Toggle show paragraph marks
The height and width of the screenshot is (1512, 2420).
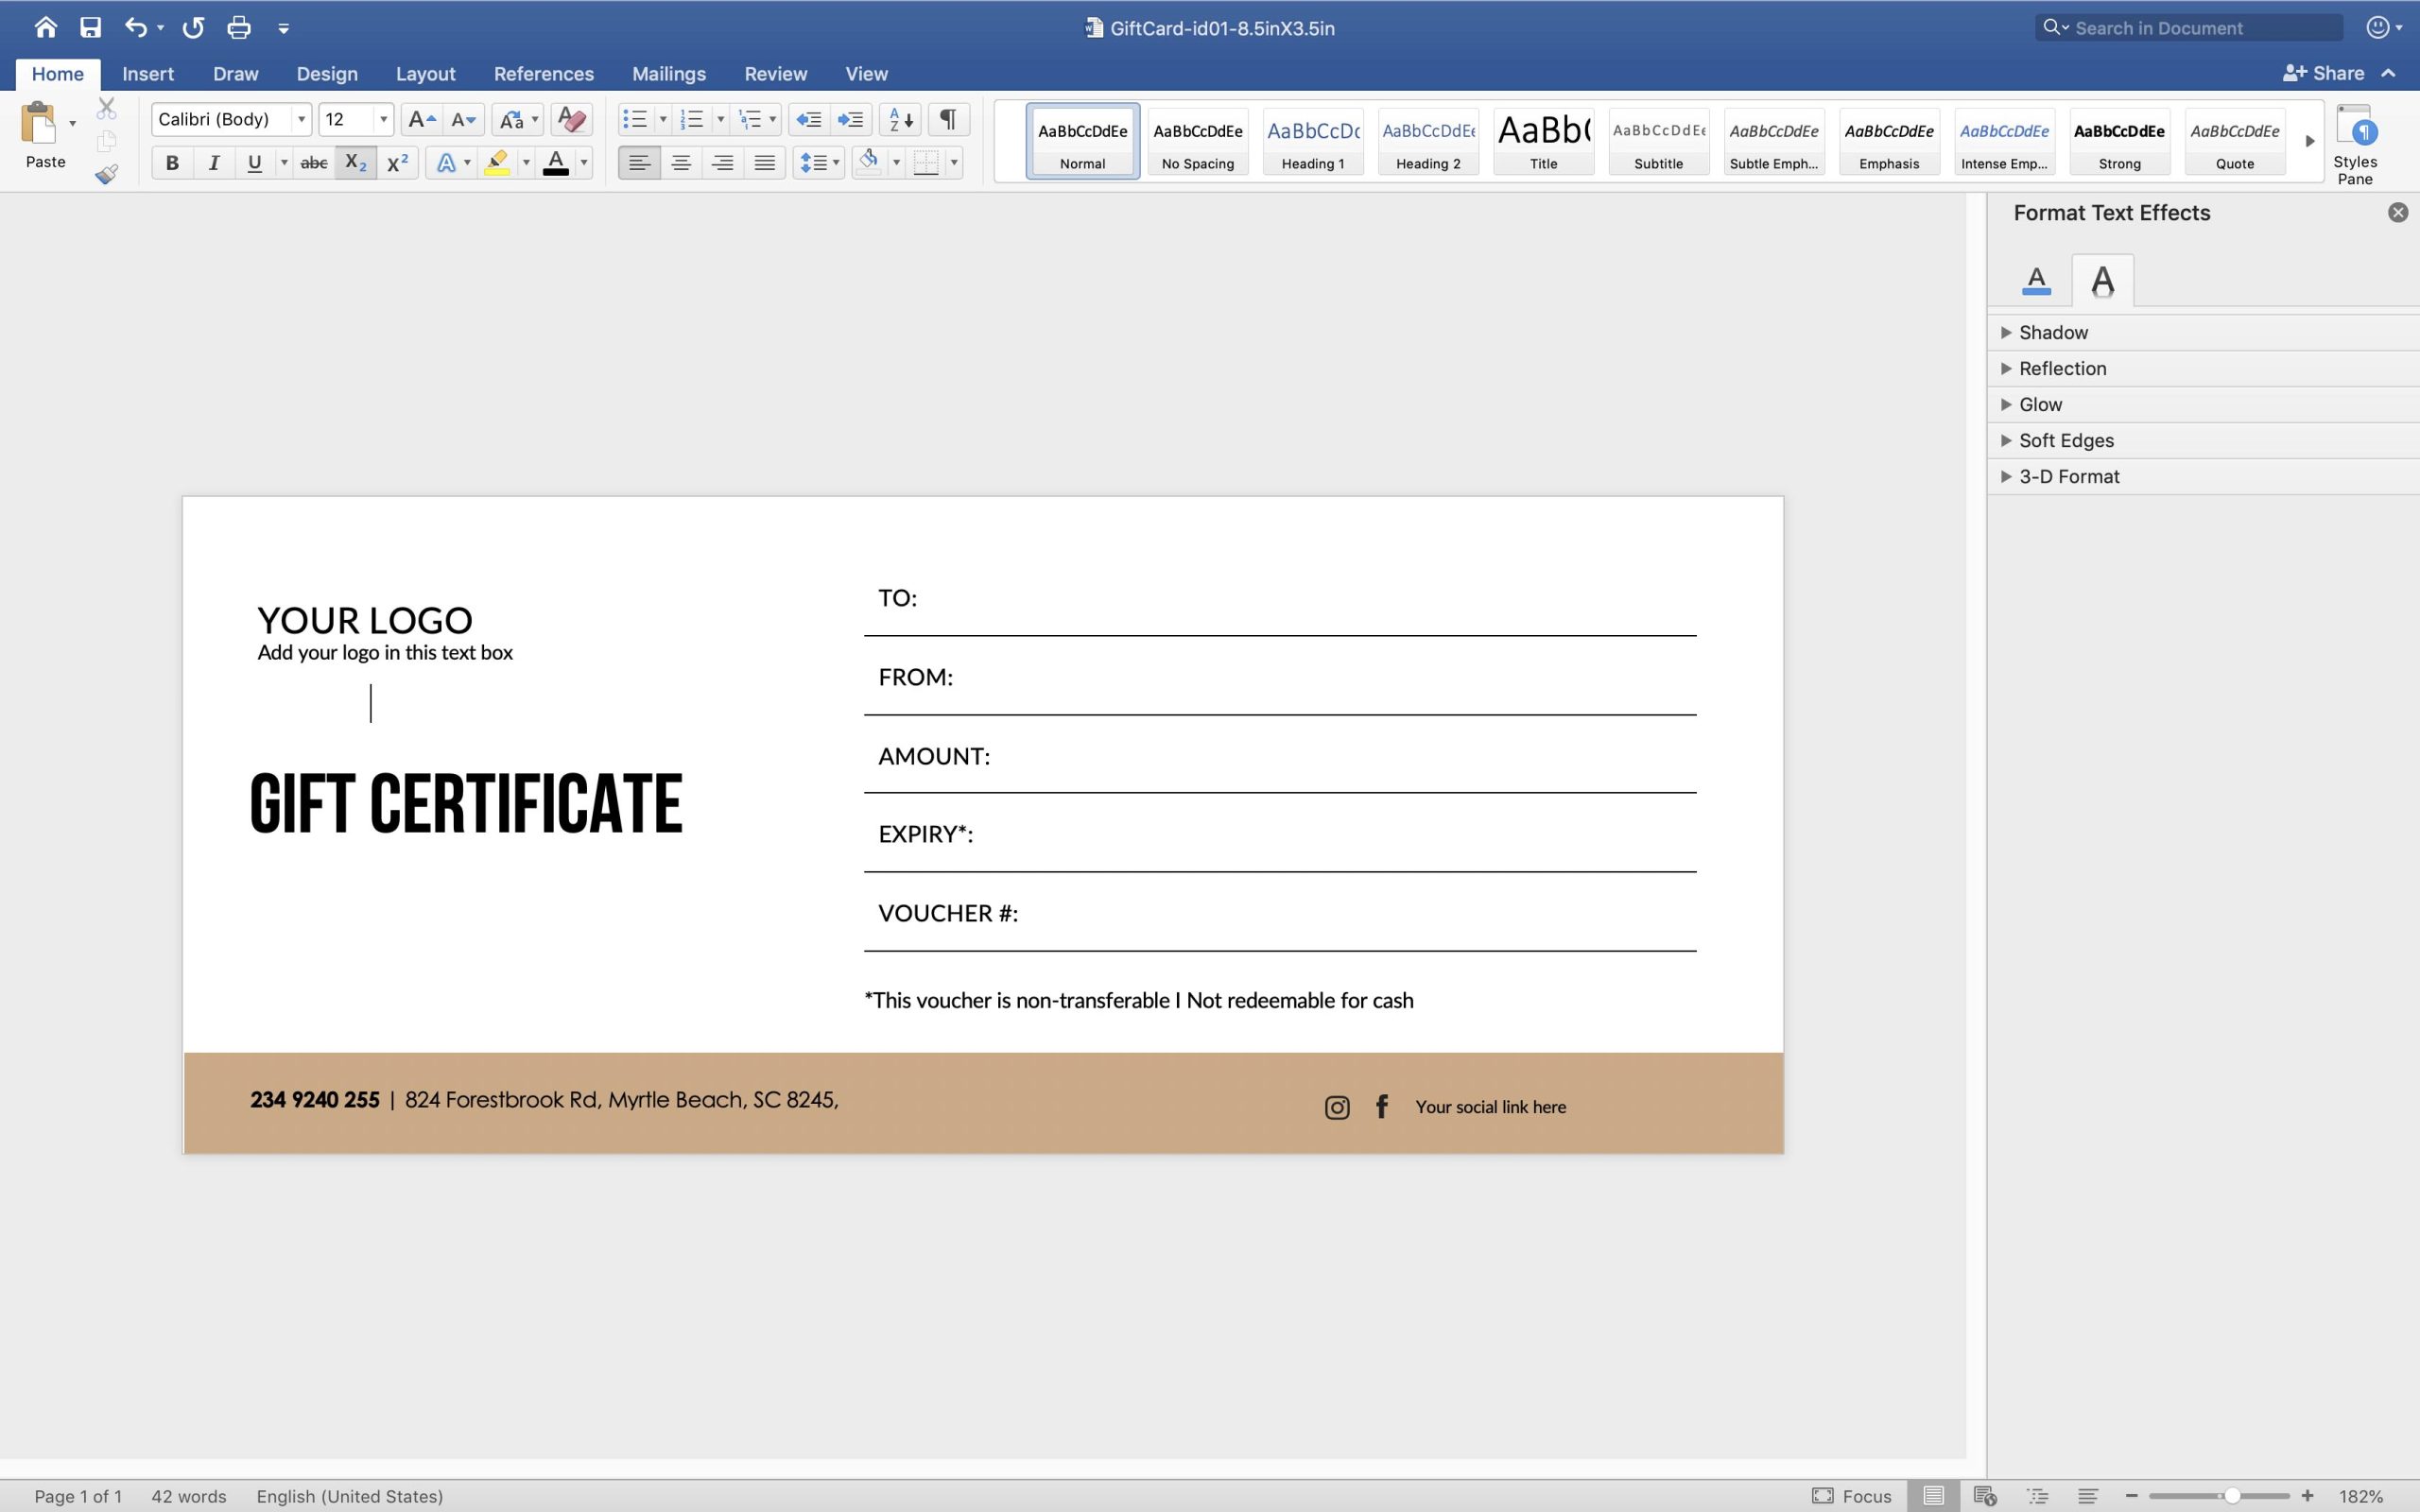pyautogui.click(x=948, y=119)
